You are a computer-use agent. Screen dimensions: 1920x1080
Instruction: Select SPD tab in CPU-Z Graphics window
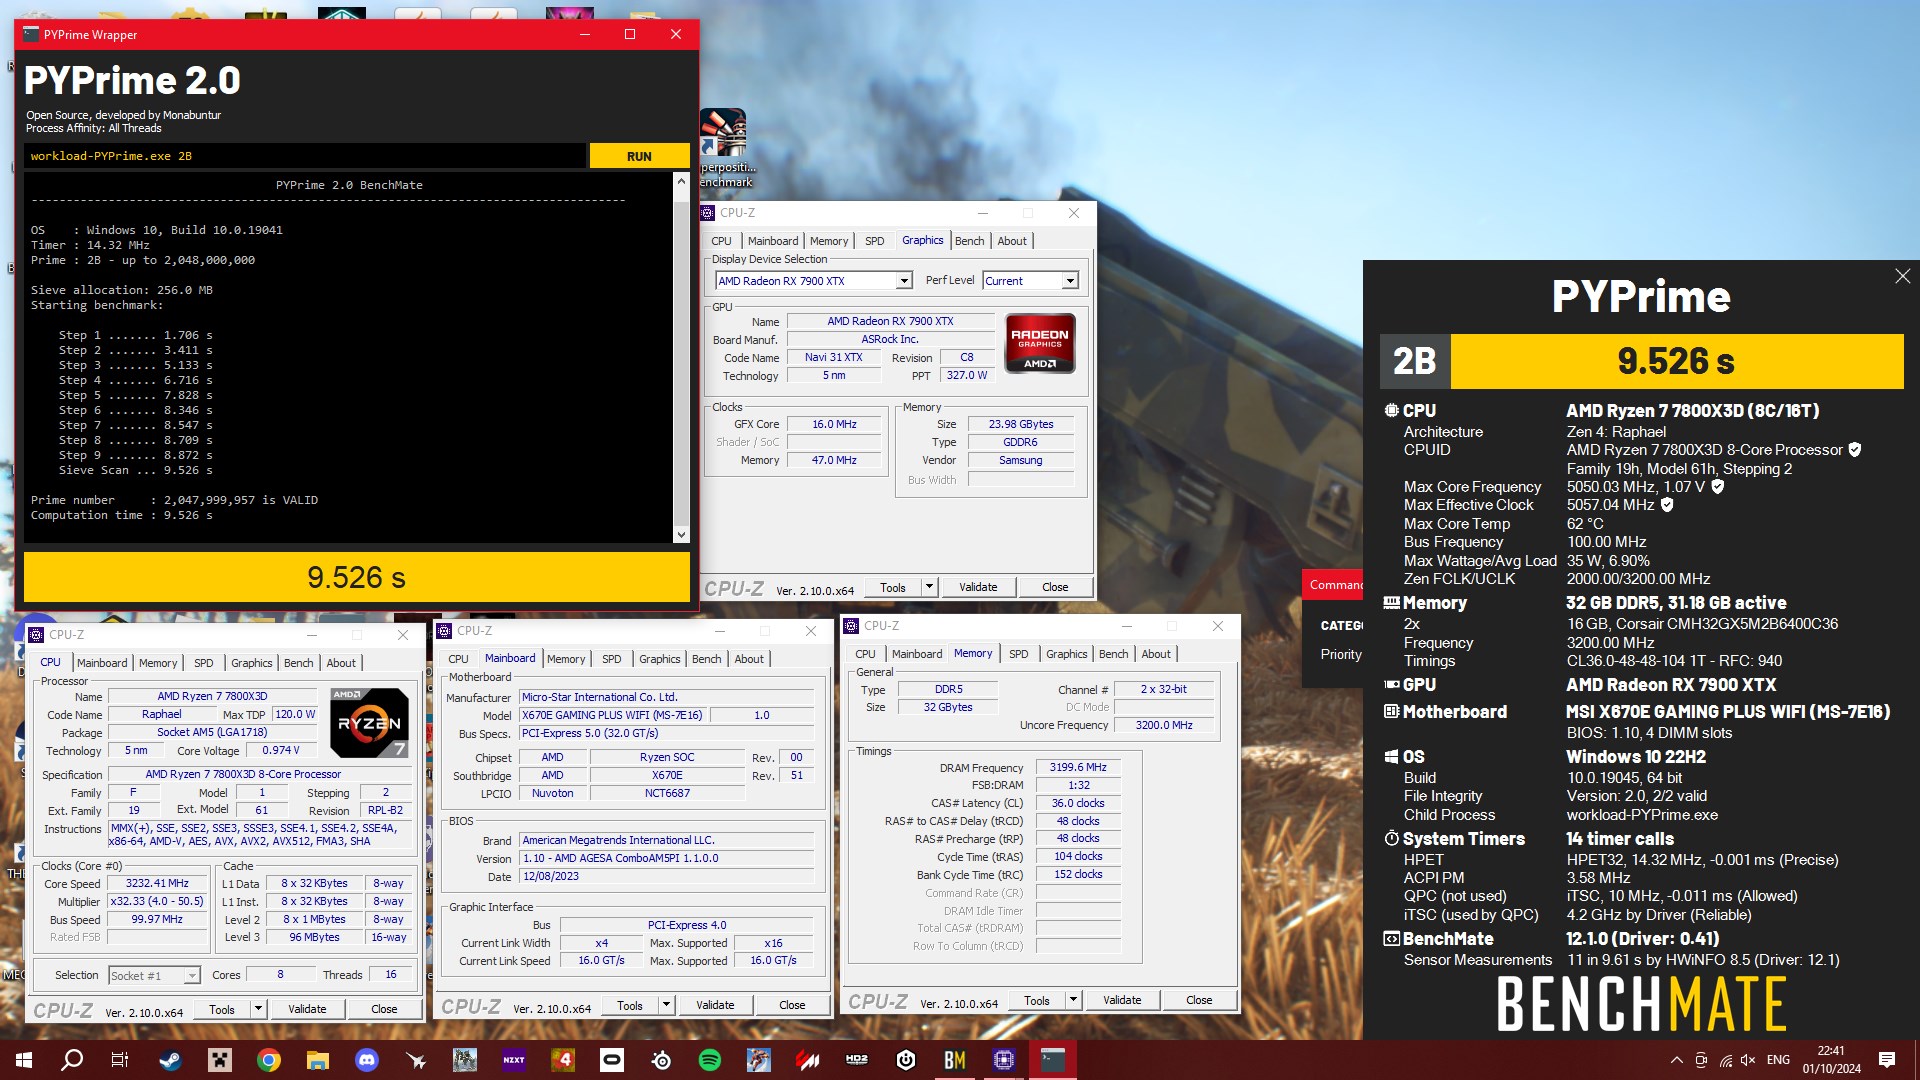pyautogui.click(x=874, y=241)
